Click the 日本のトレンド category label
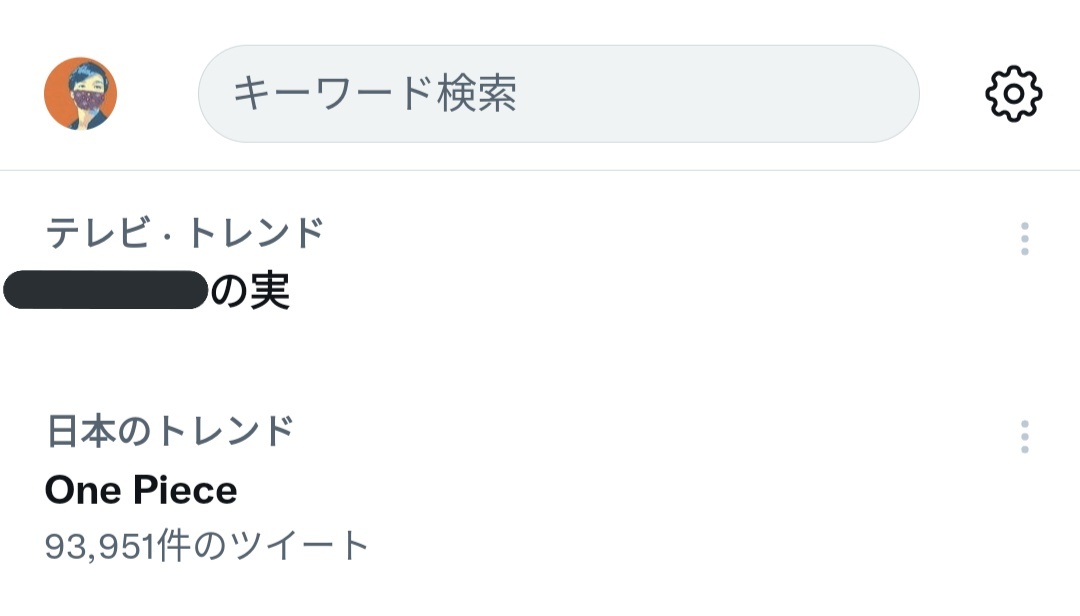 [x=169, y=431]
